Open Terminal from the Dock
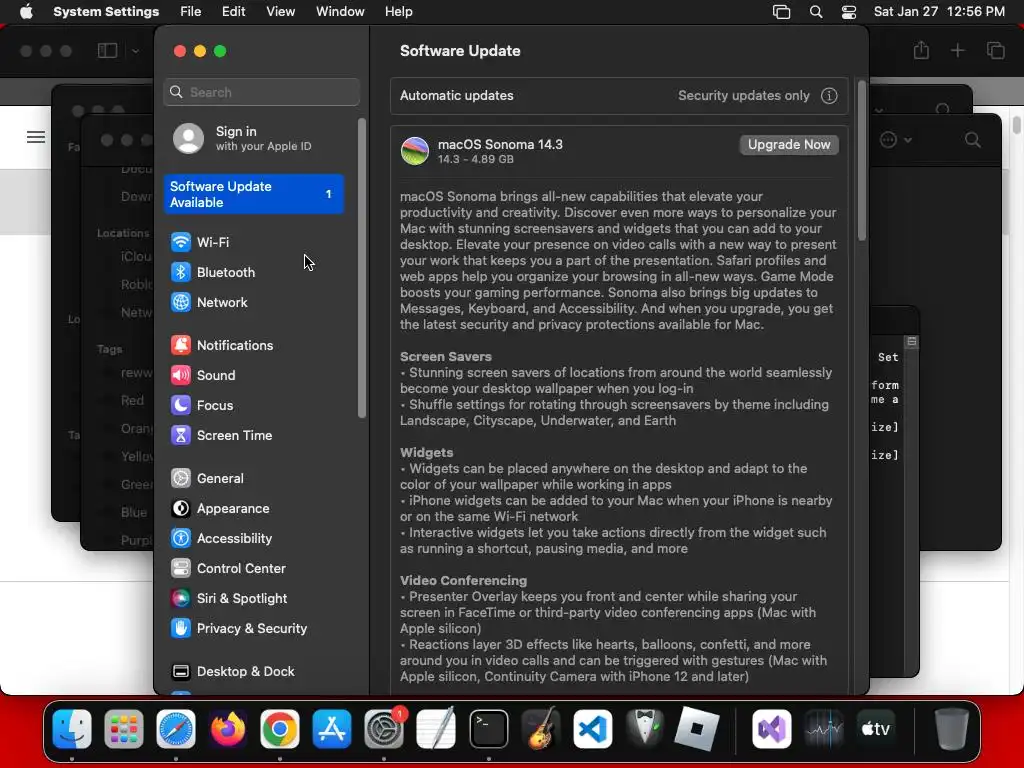 point(488,729)
